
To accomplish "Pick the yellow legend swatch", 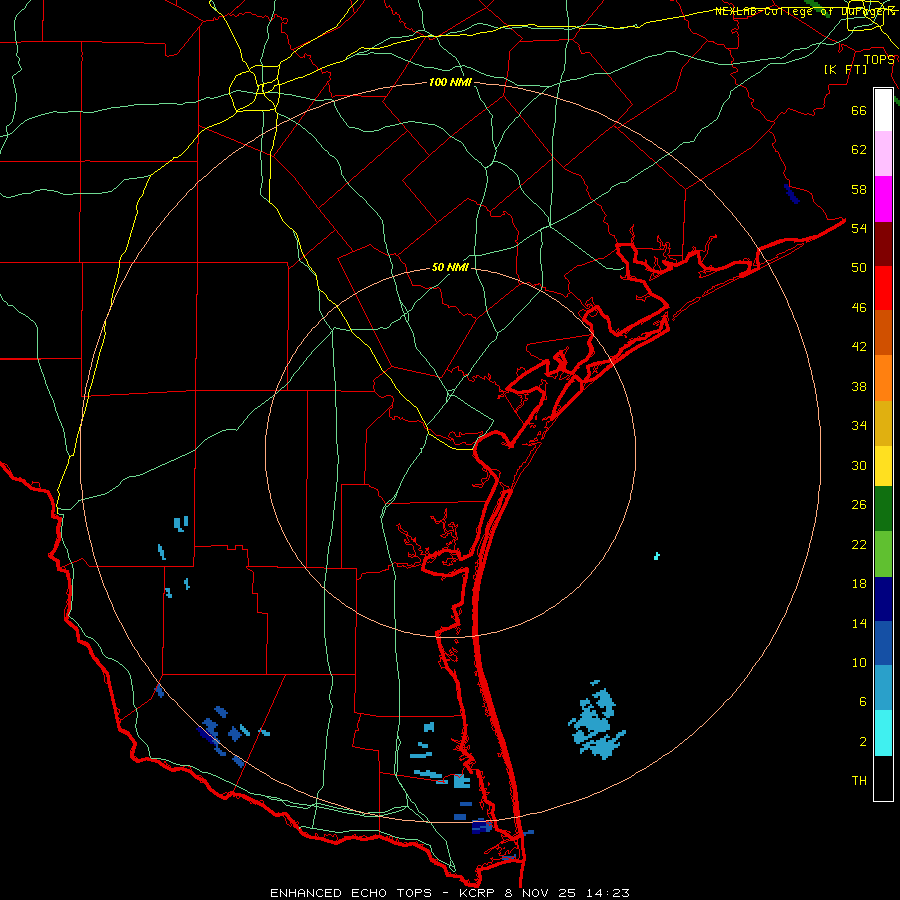I will click(883, 466).
